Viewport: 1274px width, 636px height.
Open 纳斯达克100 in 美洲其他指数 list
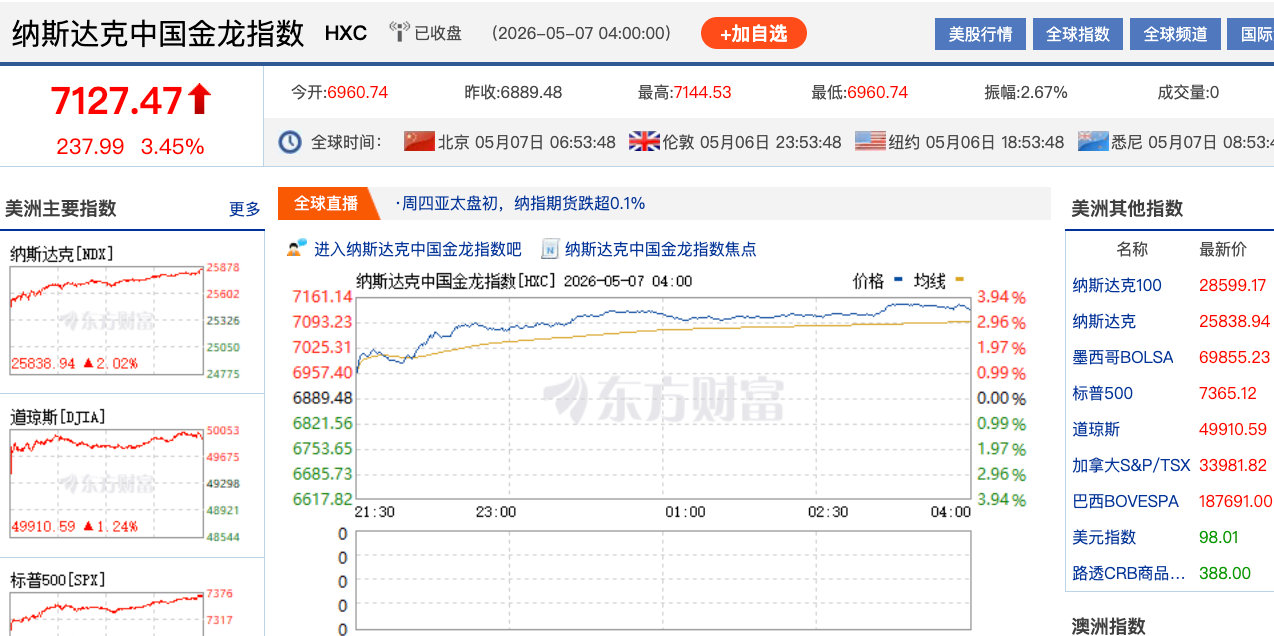pyautogui.click(x=1117, y=285)
